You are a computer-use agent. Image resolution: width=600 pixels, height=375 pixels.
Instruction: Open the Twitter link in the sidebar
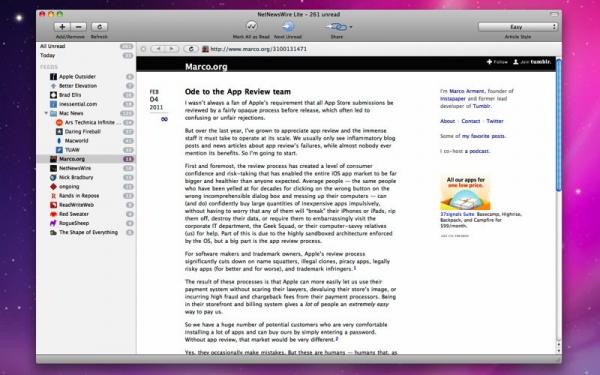point(495,121)
